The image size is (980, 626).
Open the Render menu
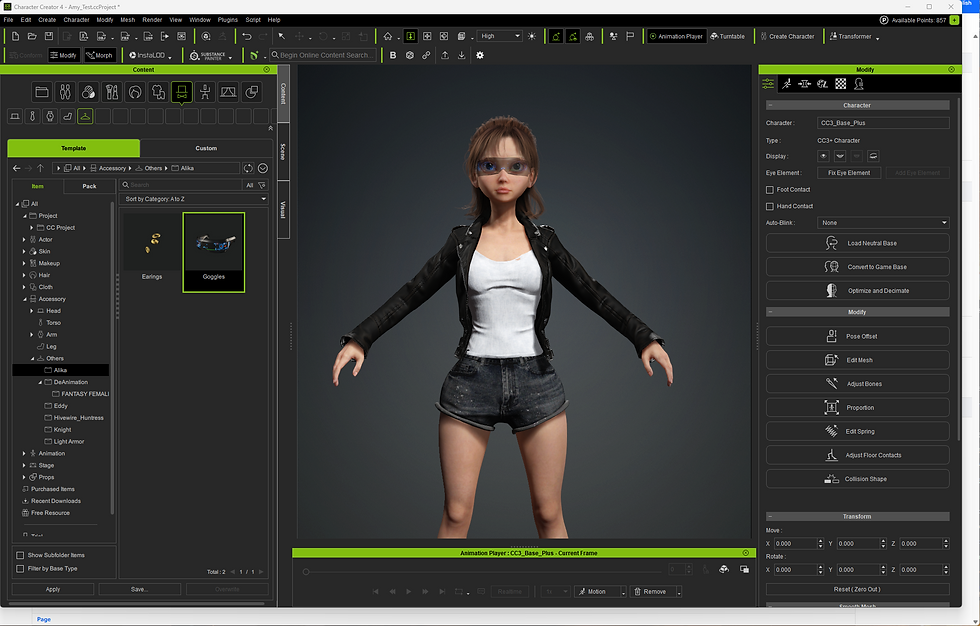click(152, 20)
